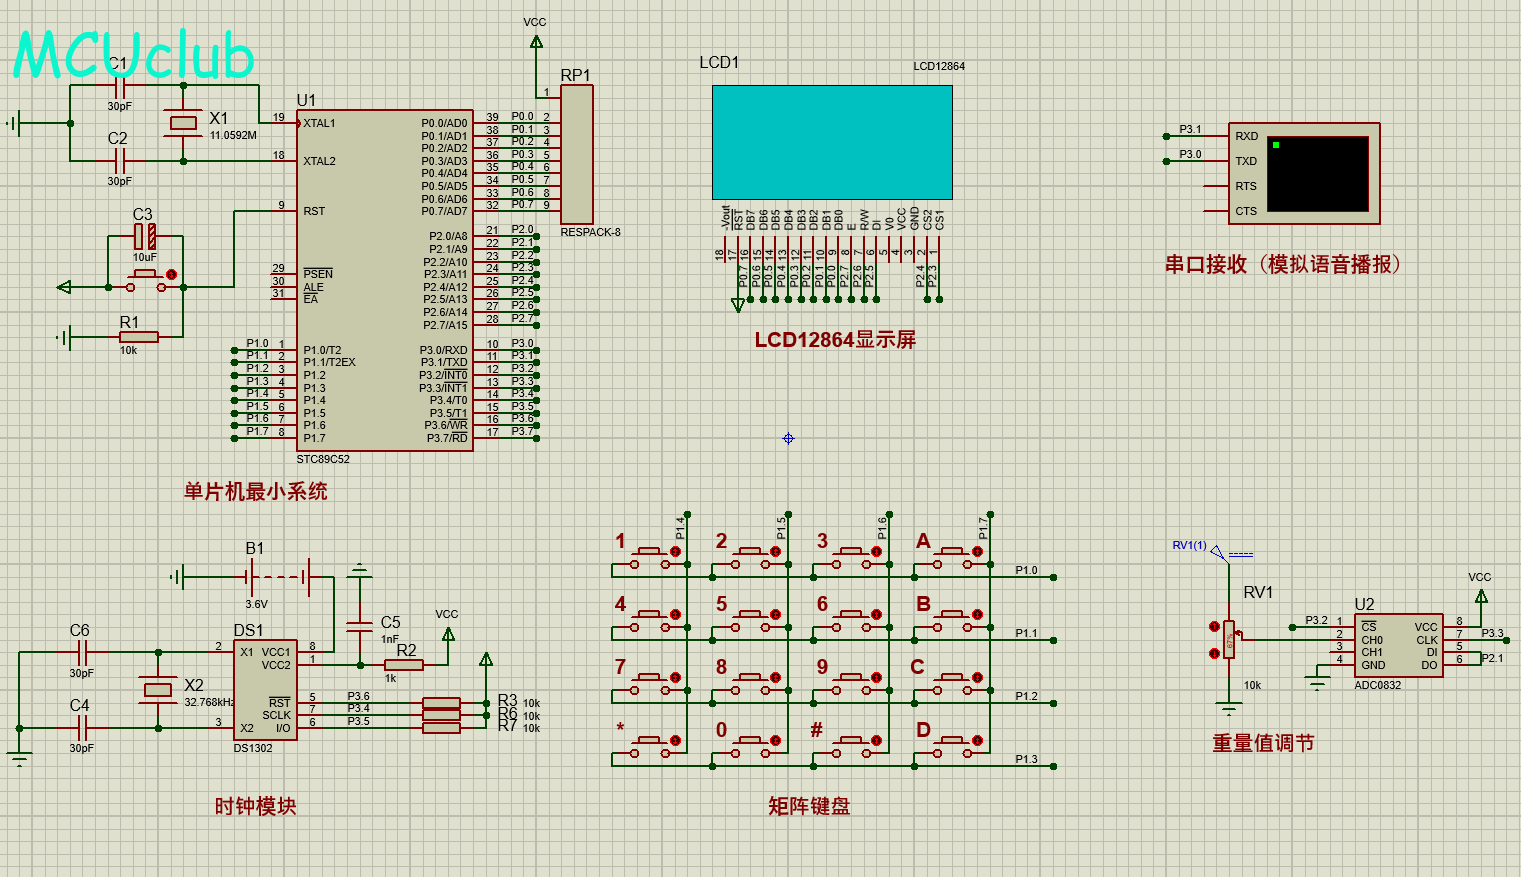Click the '串口接收（模拟语音播报）' label
The height and width of the screenshot is (877, 1521).
click(x=1287, y=264)
